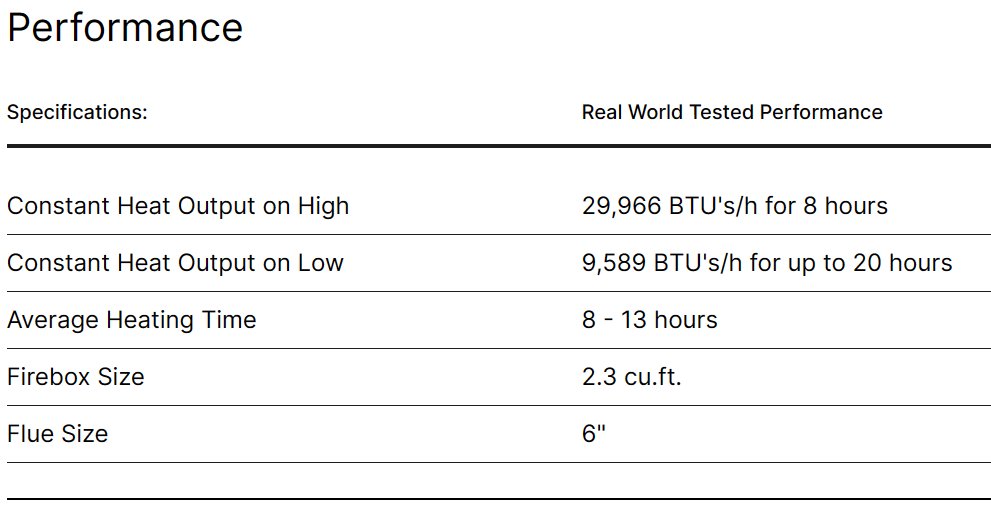991x508 pixels.
Task: Select the 6" flue size value
Action: tap(594, 434)
